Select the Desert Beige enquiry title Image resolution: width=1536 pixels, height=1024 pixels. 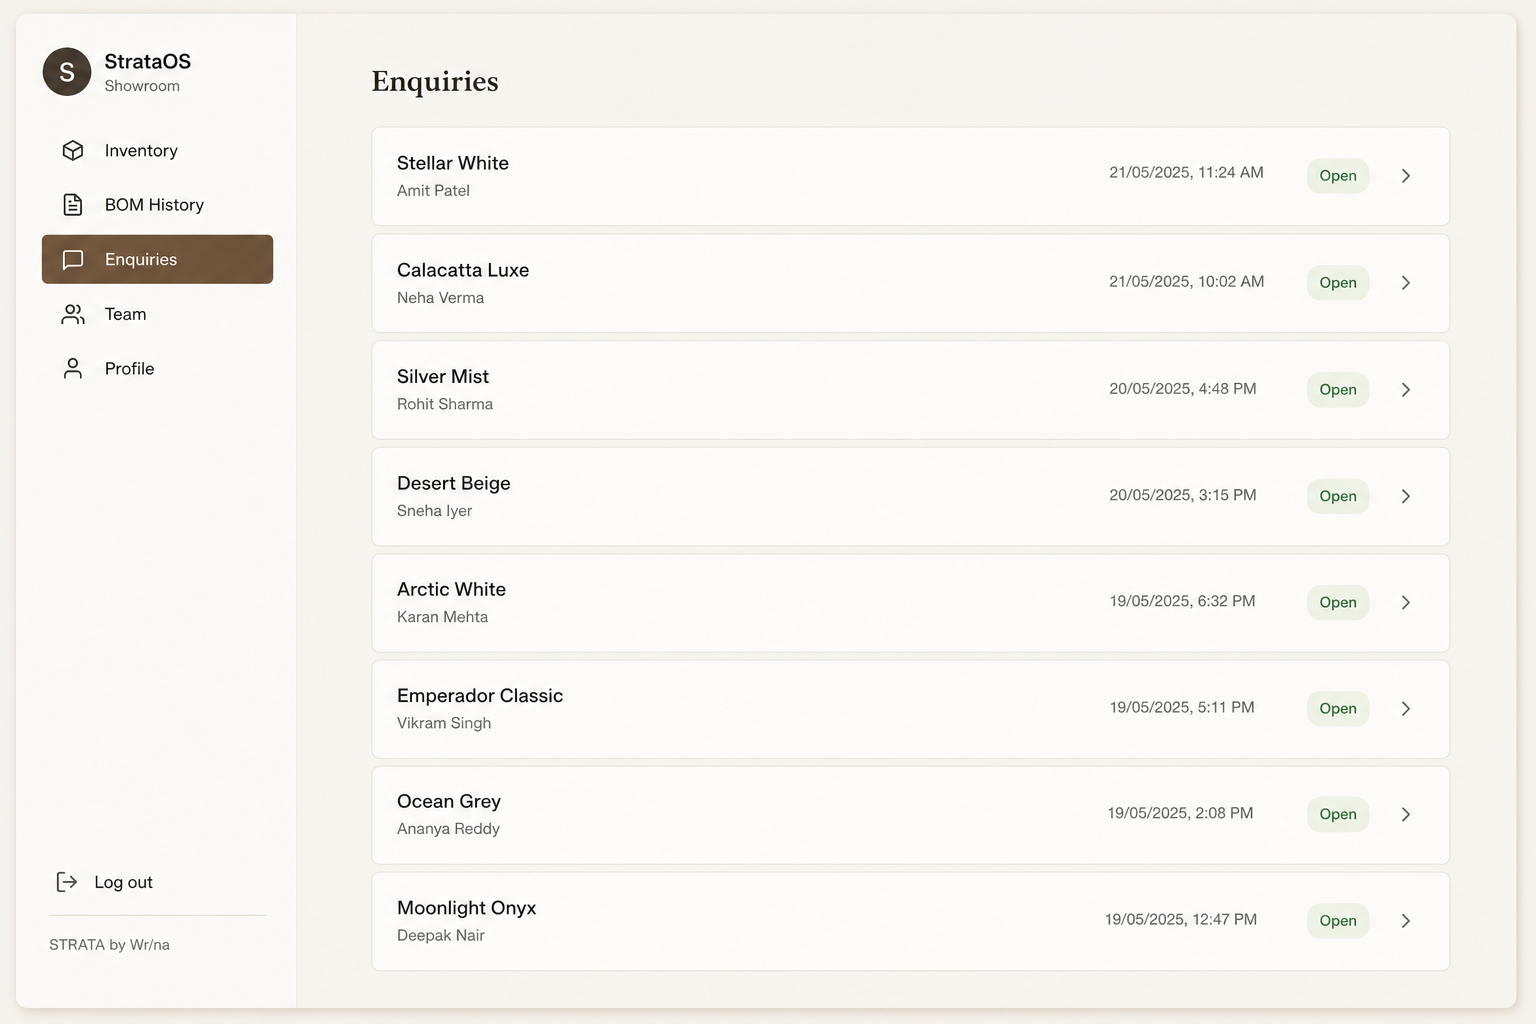click(x=454, y=483)
